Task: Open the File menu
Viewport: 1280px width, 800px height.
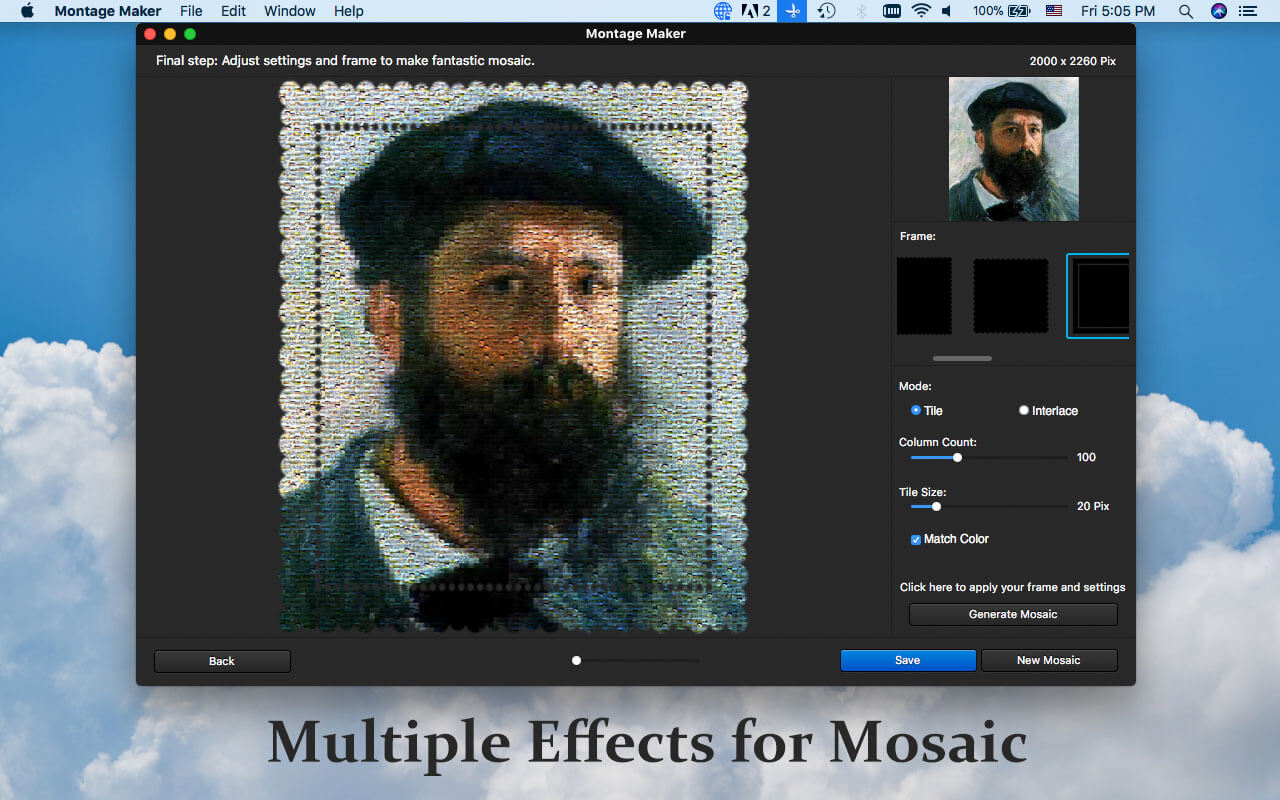Action: [x=191, y=11]
